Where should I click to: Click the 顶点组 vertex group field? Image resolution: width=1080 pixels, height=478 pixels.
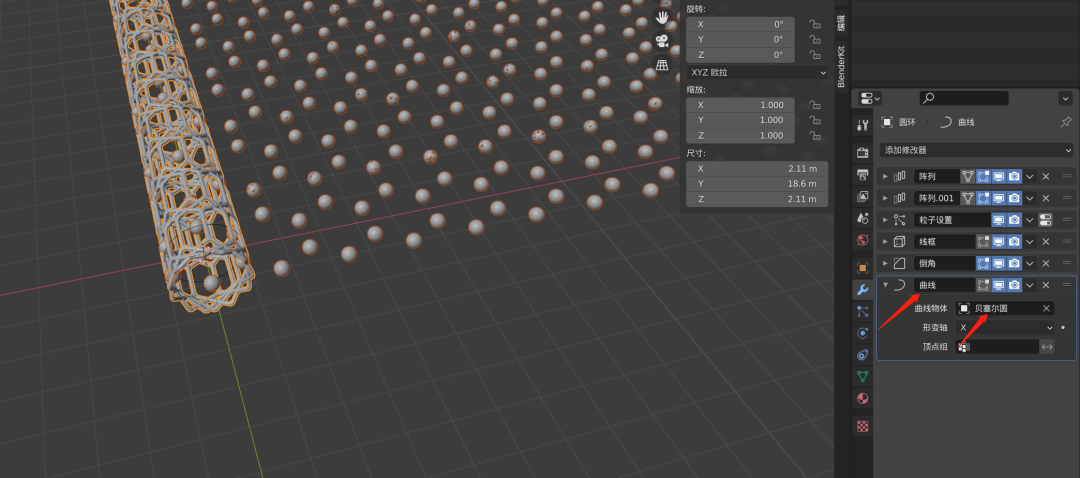(997, 347)
